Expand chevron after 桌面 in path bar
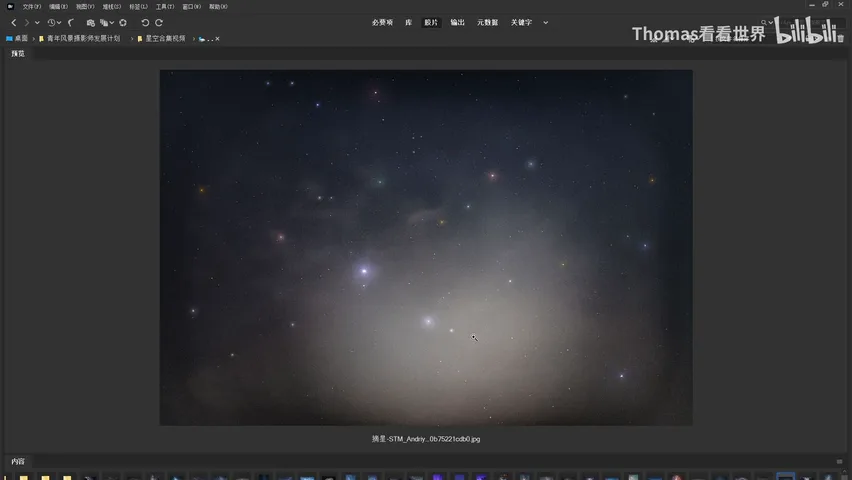 [34, 39]
